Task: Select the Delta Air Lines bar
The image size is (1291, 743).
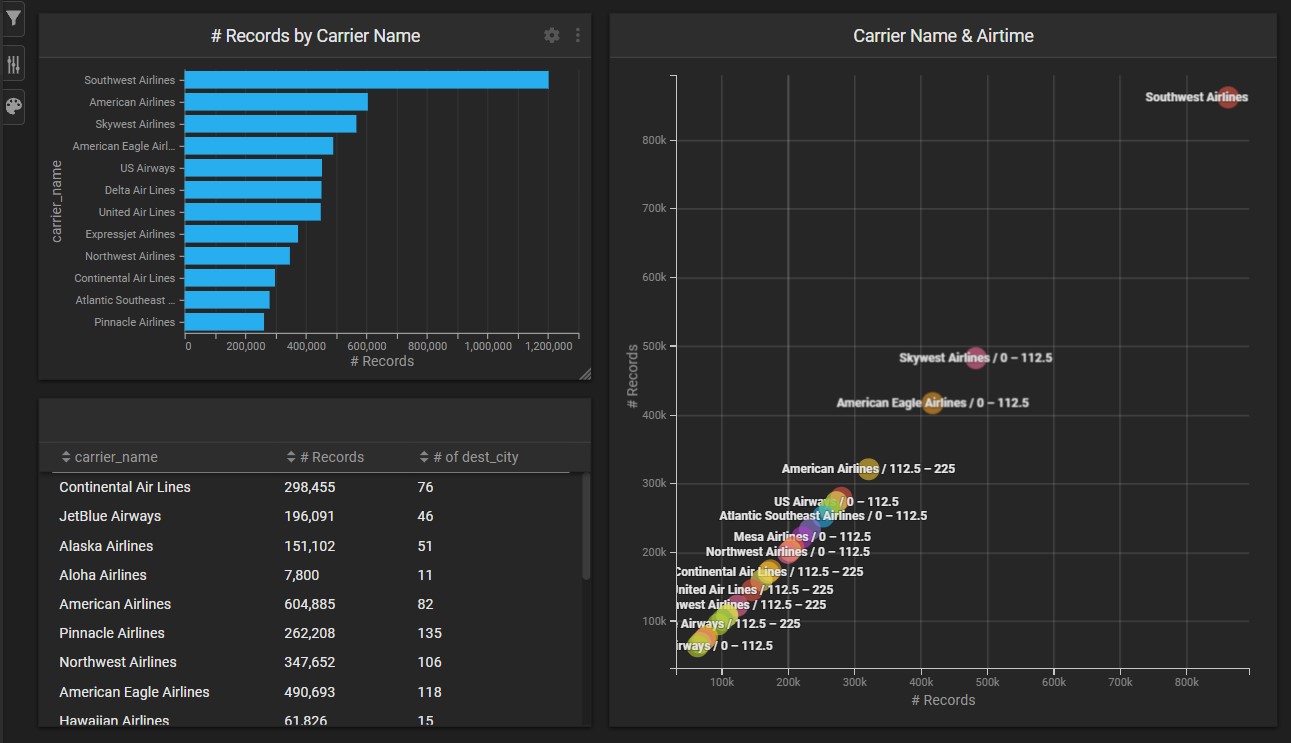Action: tap(253, 190)
